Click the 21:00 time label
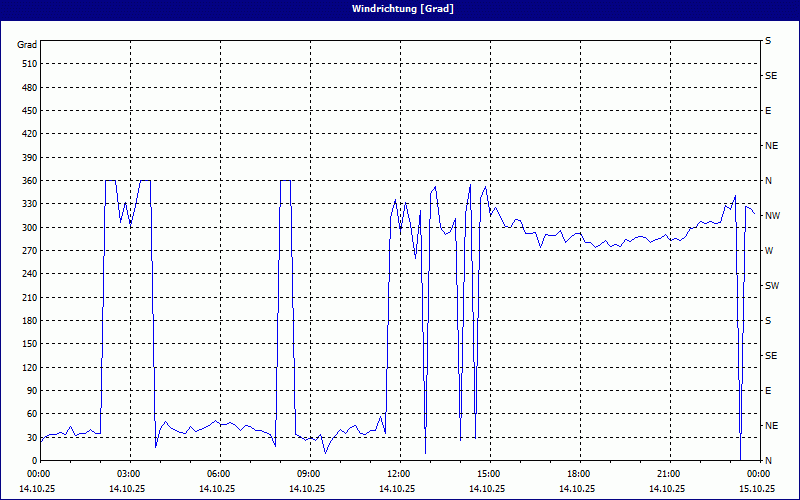Image resolution: width=800 pixels, height=500 pixels. click(x=669, y=474)
